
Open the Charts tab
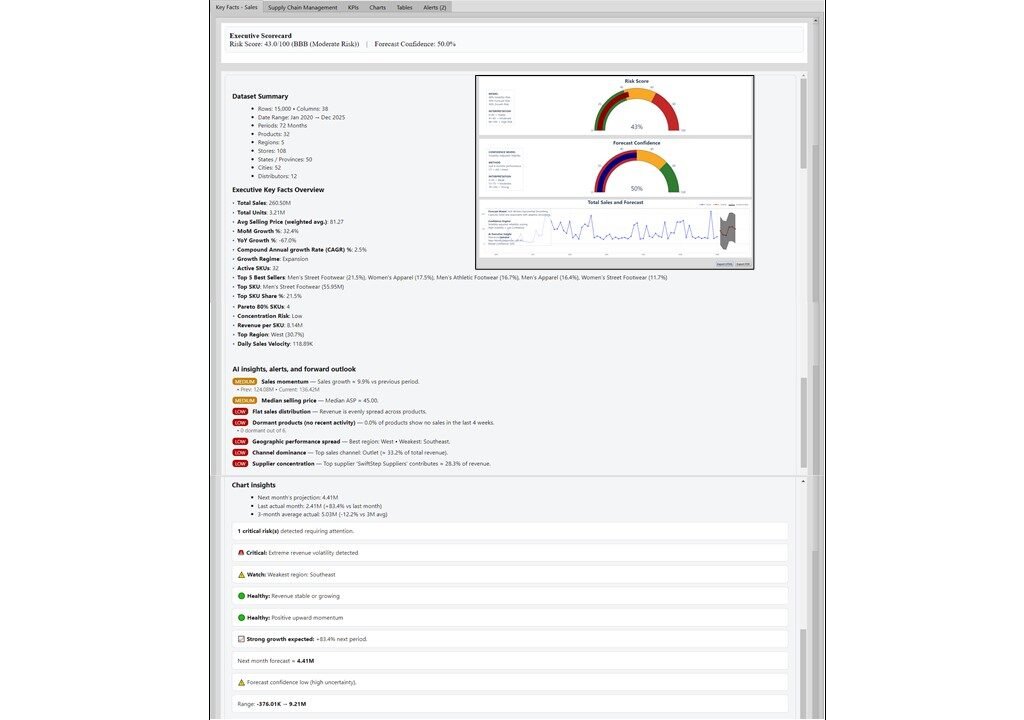[377, 7]
